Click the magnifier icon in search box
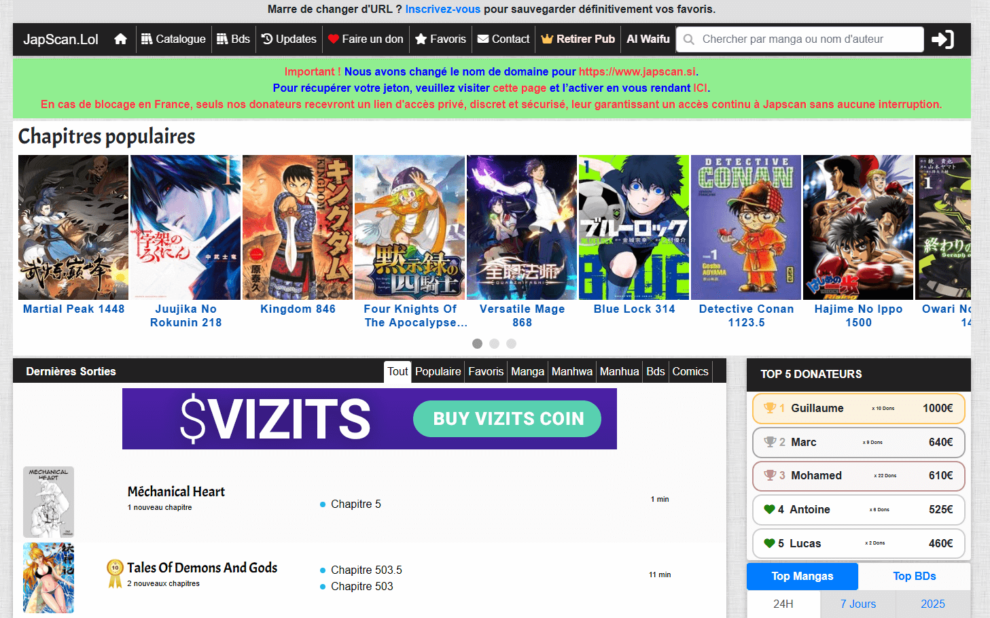Screen dimensions: 990x618 (689, 40)
